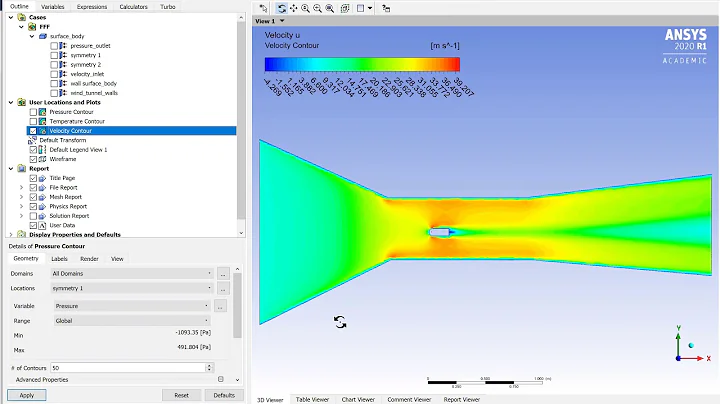Click the ellipsis button beside Locations
Image resolution: width=720 pixels, height=404 pixels.
click(x=223, y=289)
